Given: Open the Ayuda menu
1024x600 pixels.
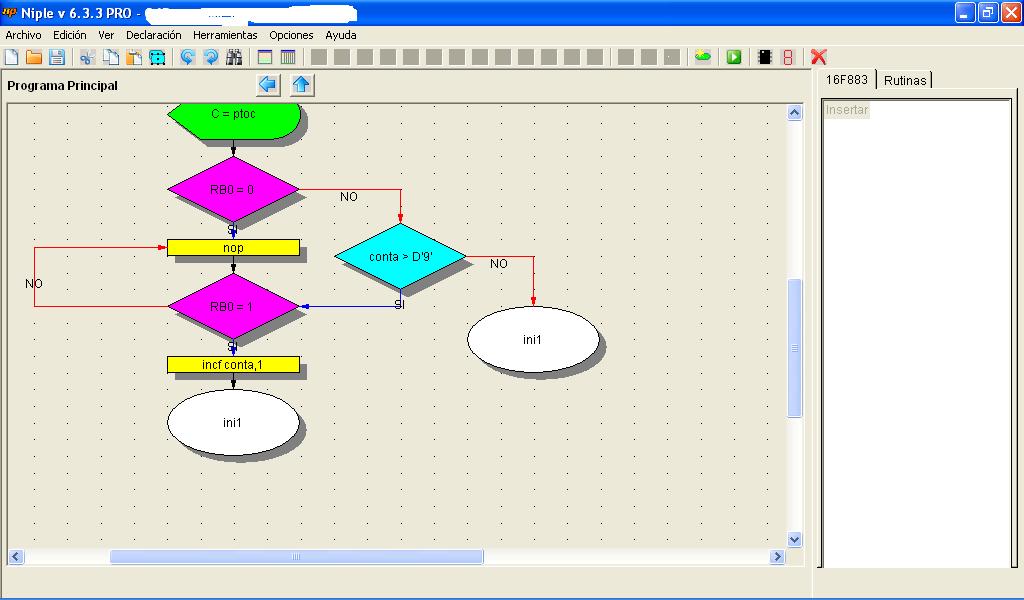Looking at the screenshot, I should 341,35.
